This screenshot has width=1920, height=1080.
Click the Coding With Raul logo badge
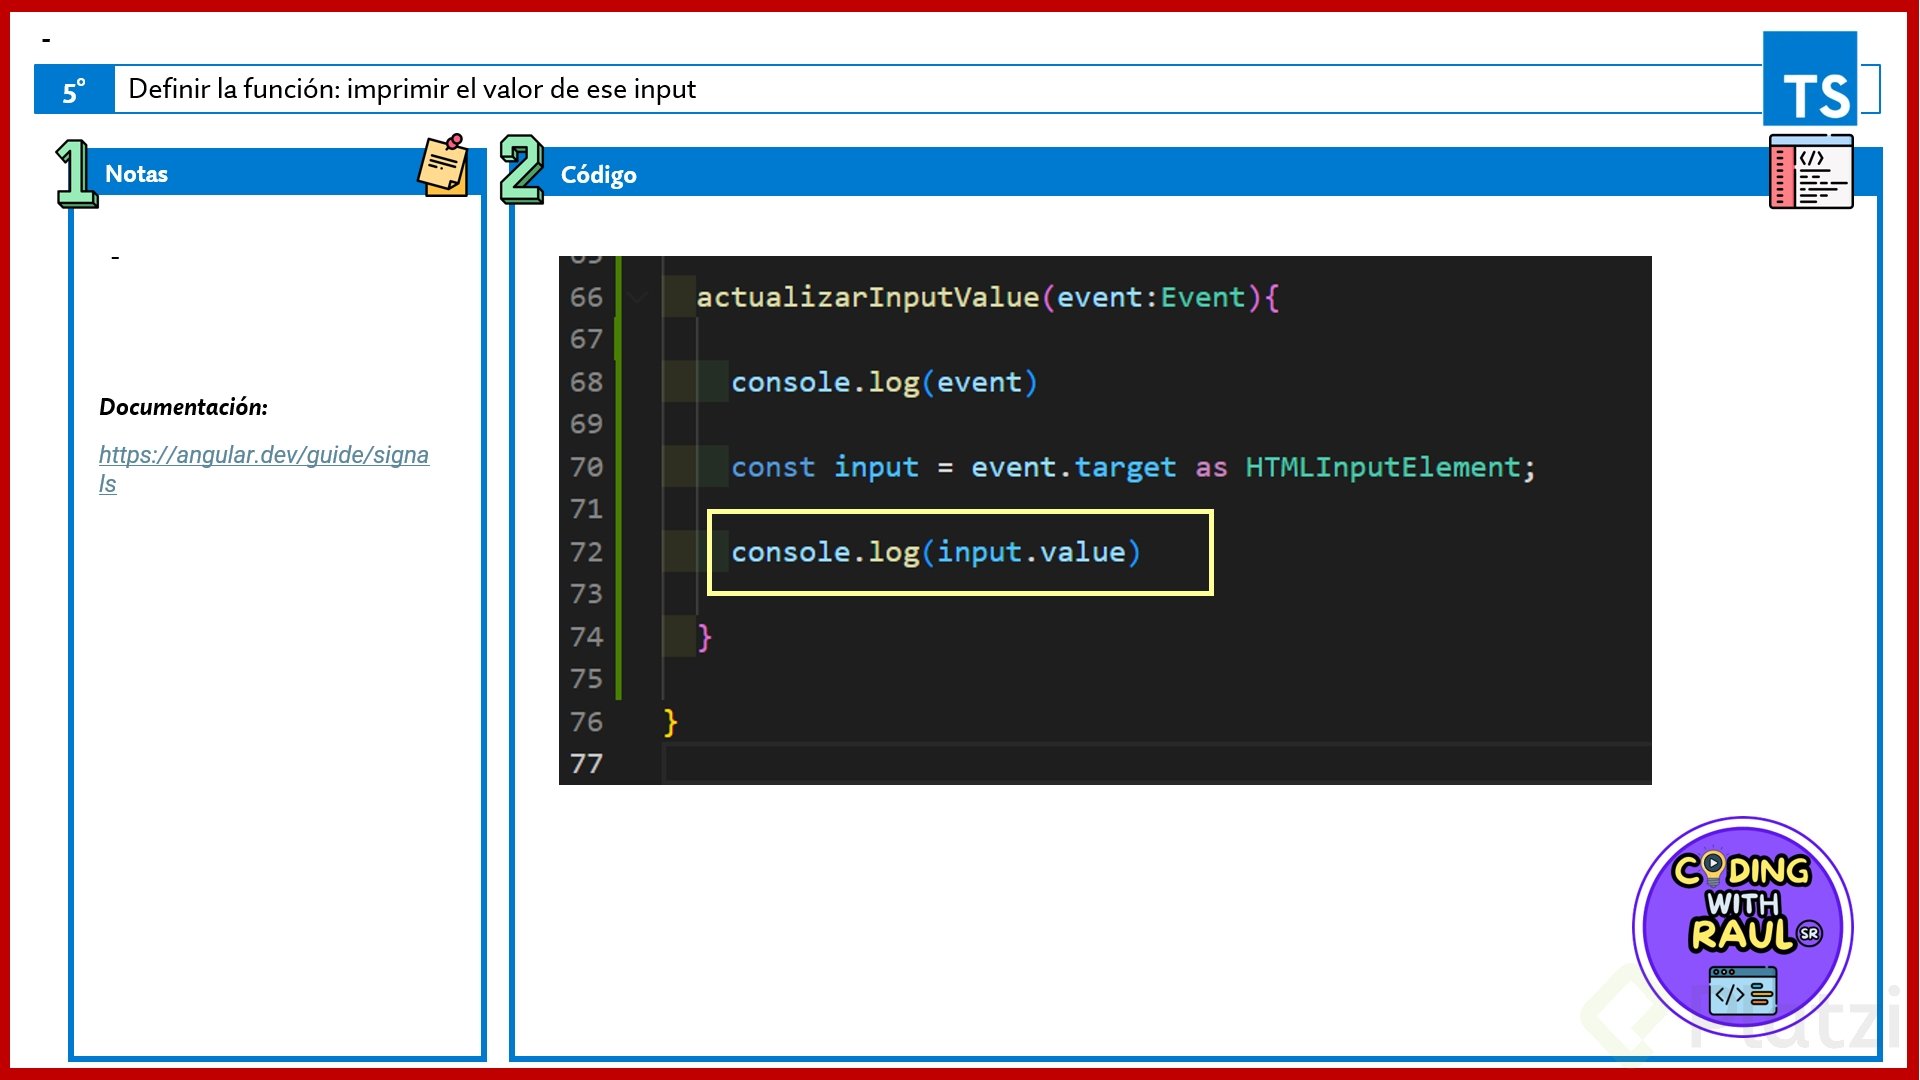pyautogui.click(x=1742, y=925)
